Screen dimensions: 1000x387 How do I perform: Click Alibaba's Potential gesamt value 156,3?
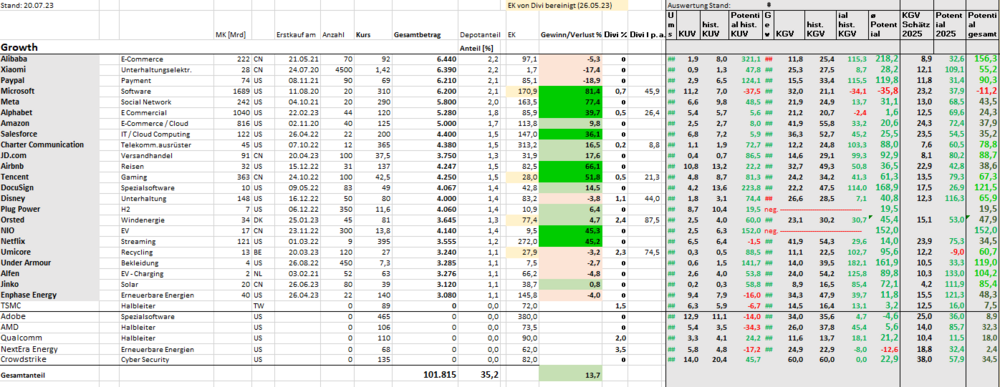click(983, 58)
